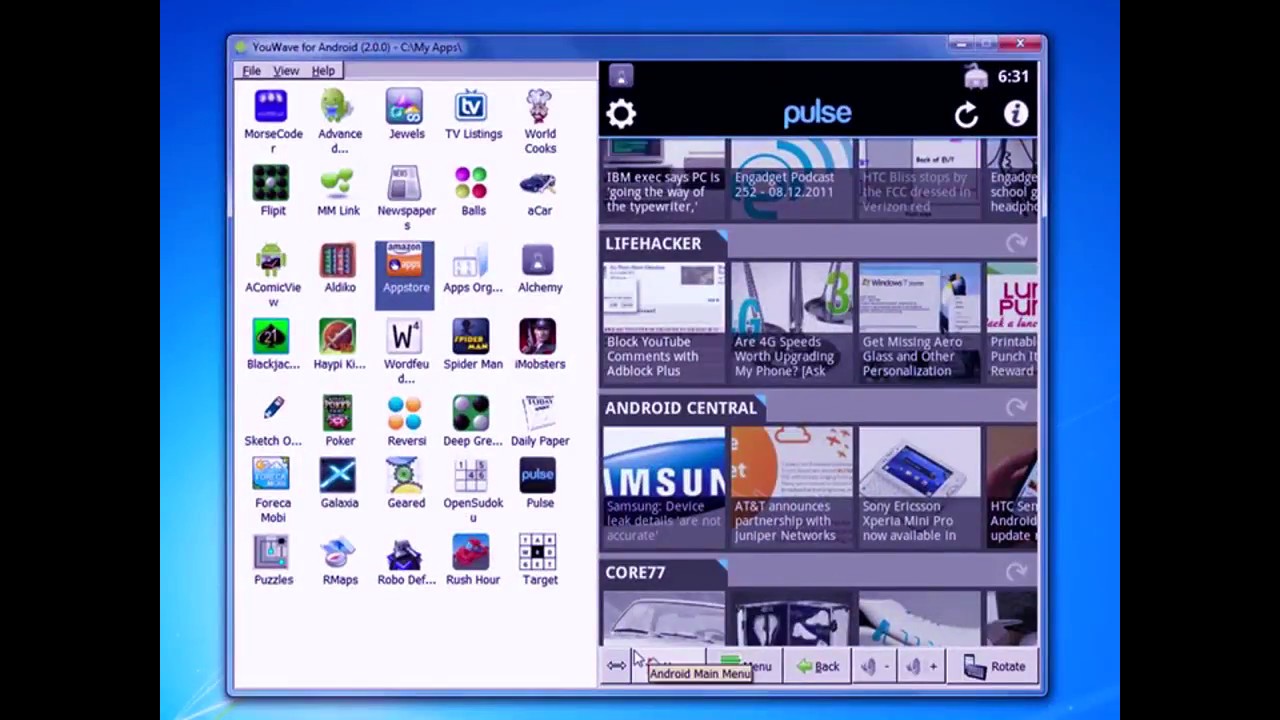Open the Help menu
Viewport: 1280px width, 720px height.
[323, 71]
